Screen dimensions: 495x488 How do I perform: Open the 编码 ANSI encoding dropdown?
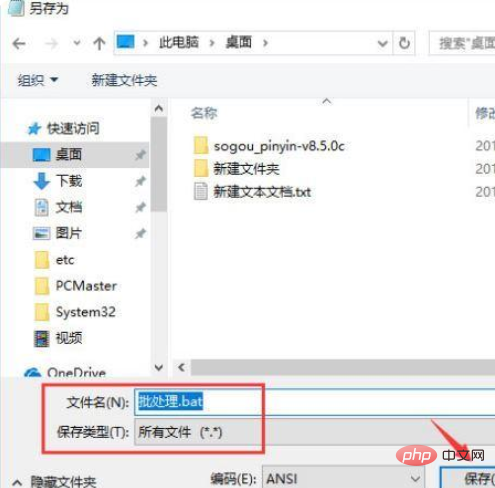point(343,479)
